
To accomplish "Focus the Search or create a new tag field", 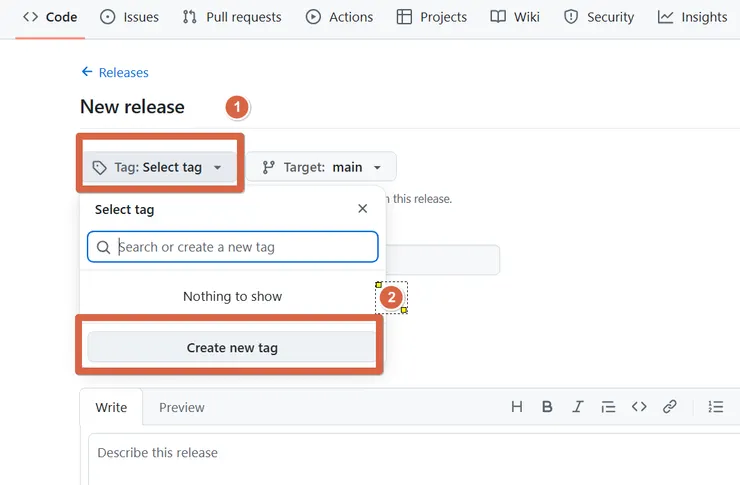I will pyautogui.click(x=240, y=247).
